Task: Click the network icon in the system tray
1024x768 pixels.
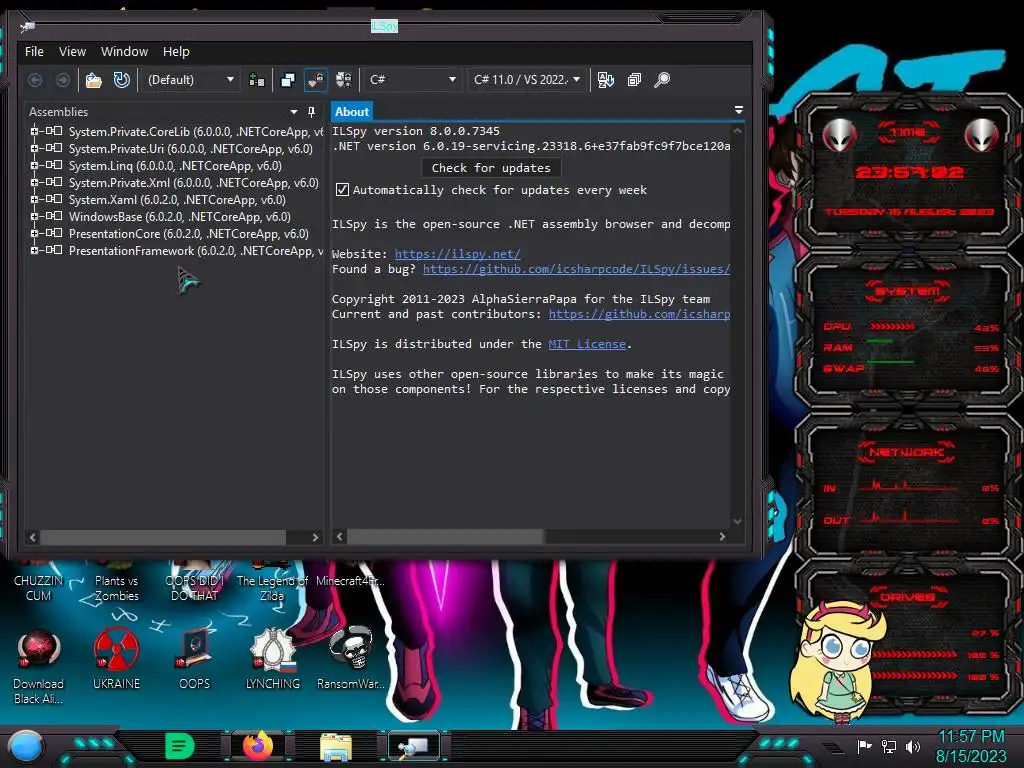Action: tap(889, 746)
